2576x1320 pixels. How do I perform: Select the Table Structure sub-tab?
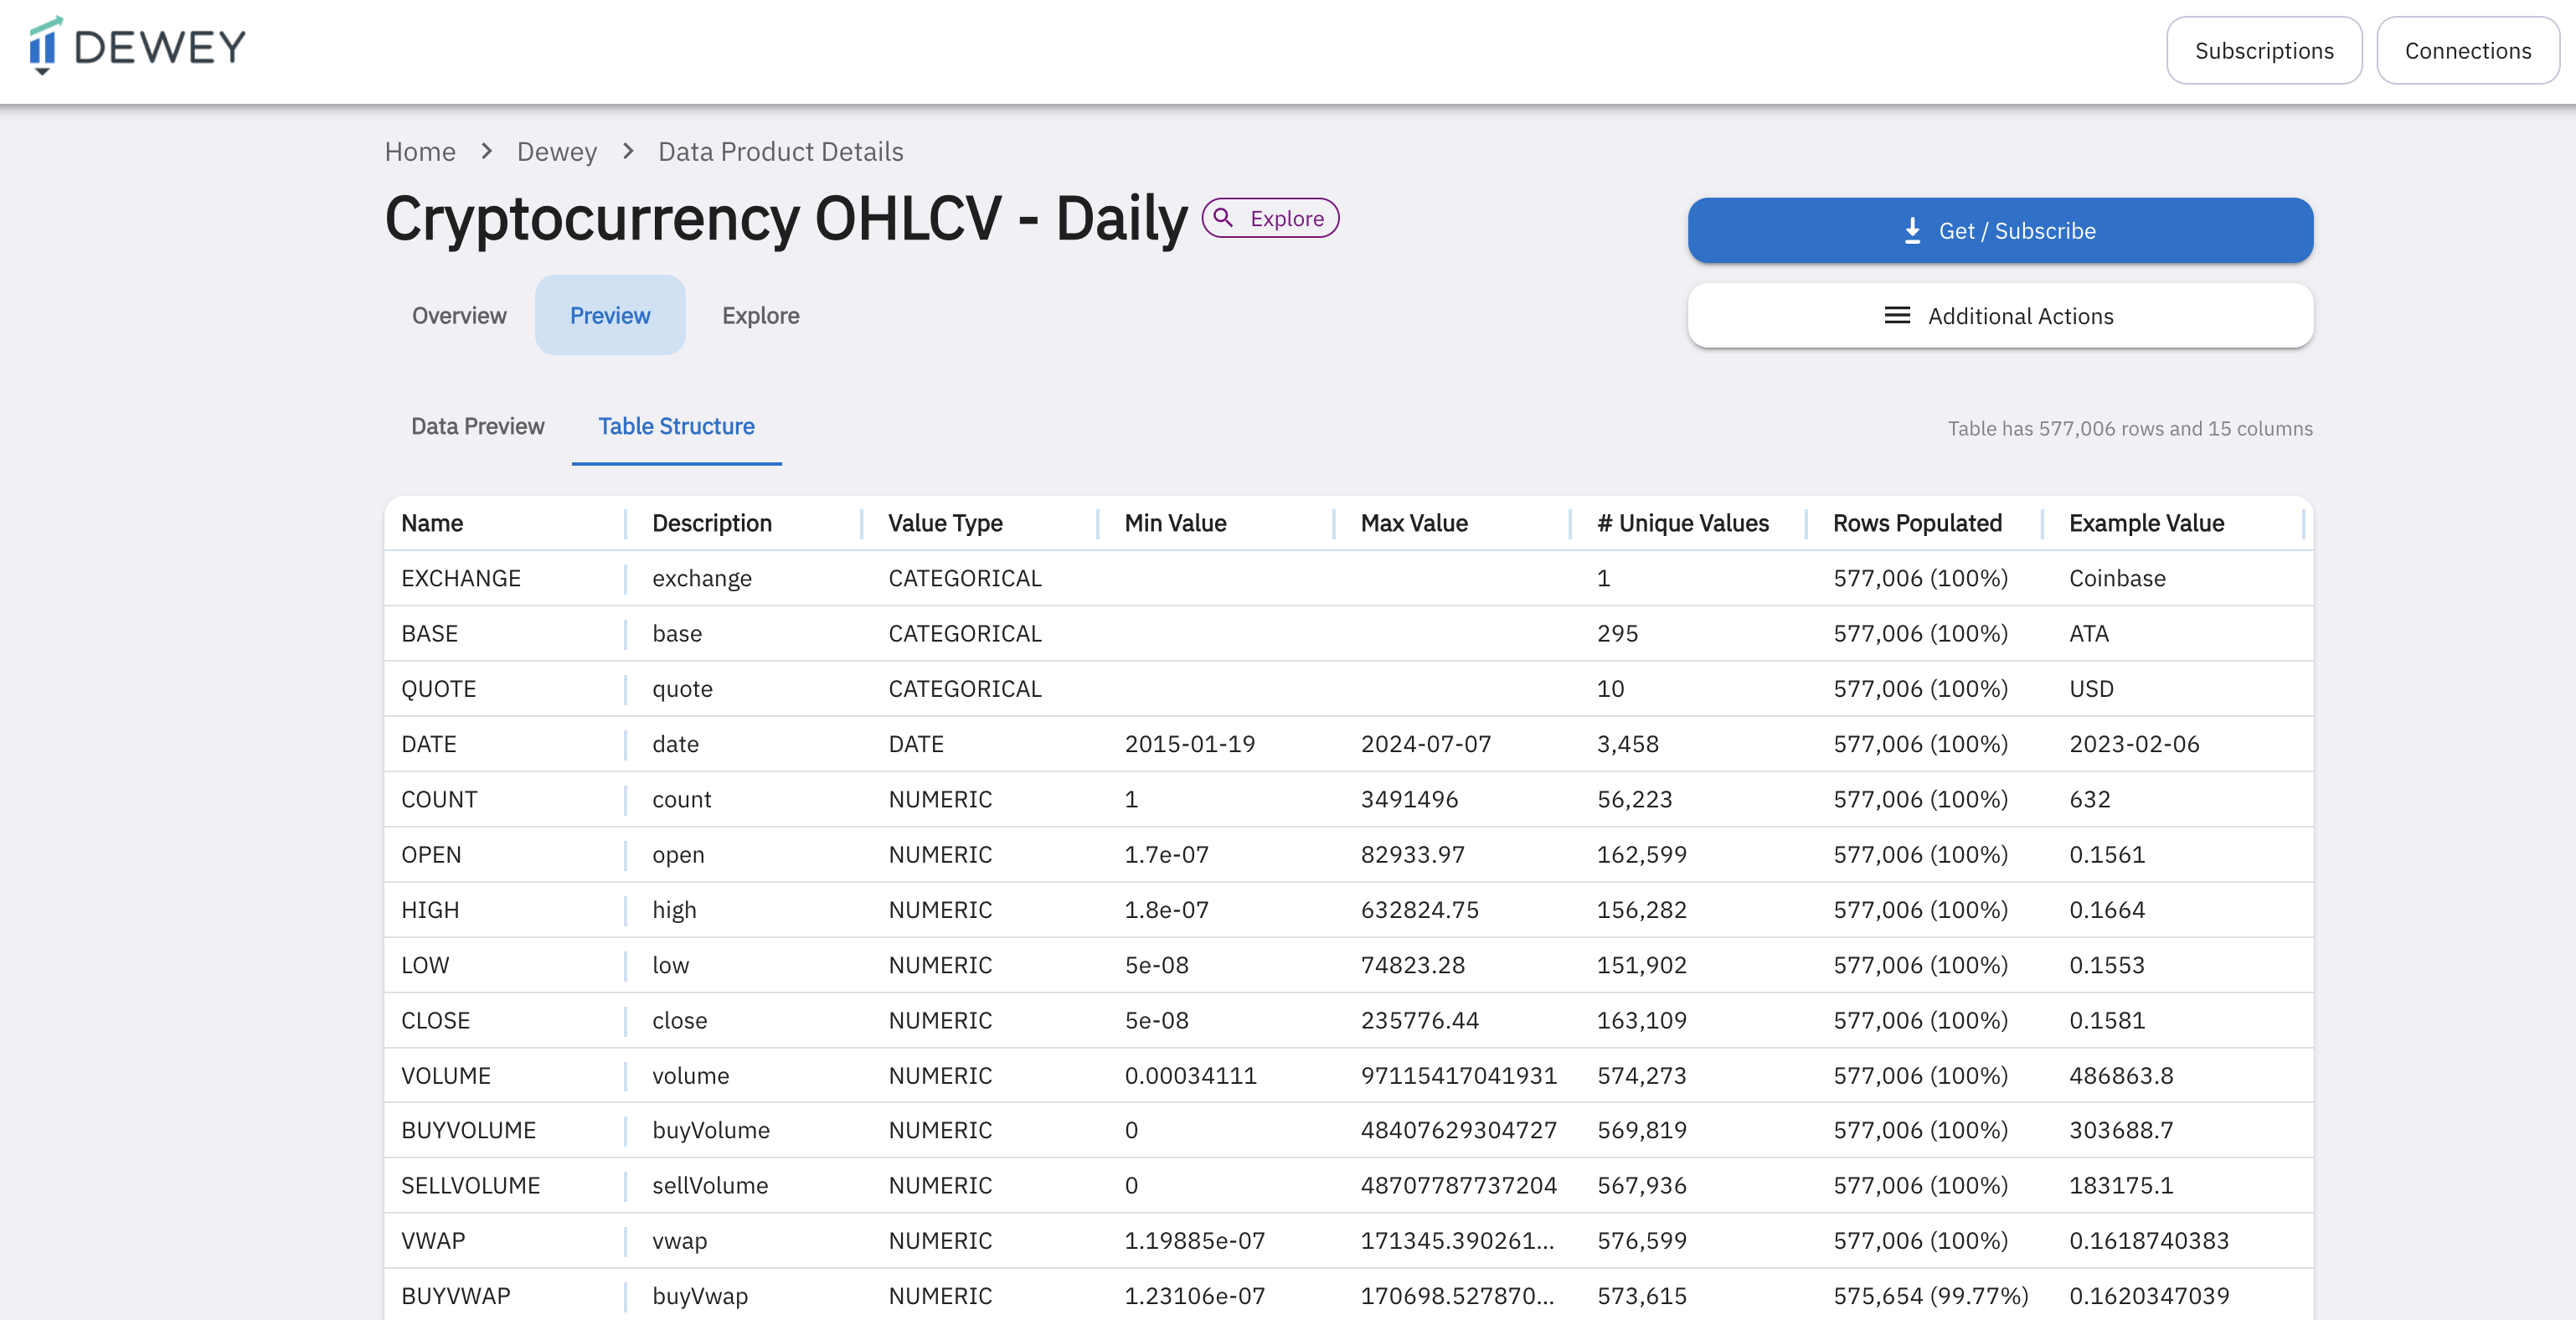[676, 427]
